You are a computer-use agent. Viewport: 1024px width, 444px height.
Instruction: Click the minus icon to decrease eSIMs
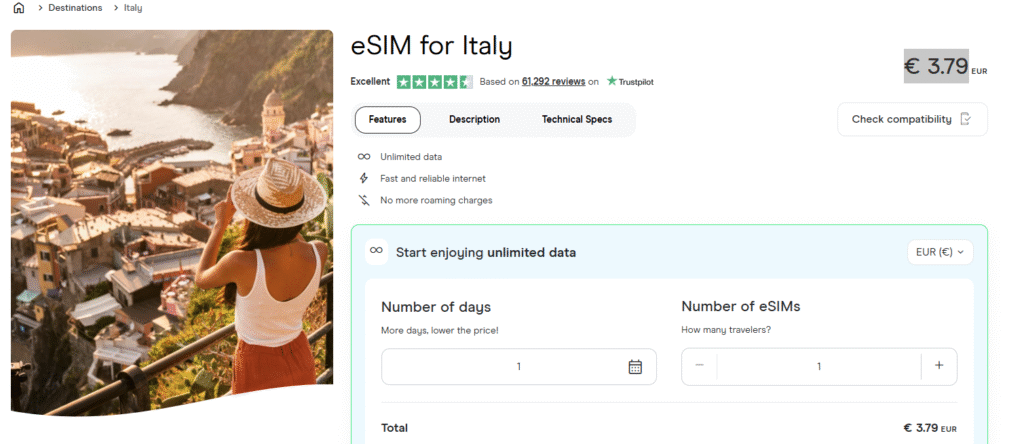point(699,366)
